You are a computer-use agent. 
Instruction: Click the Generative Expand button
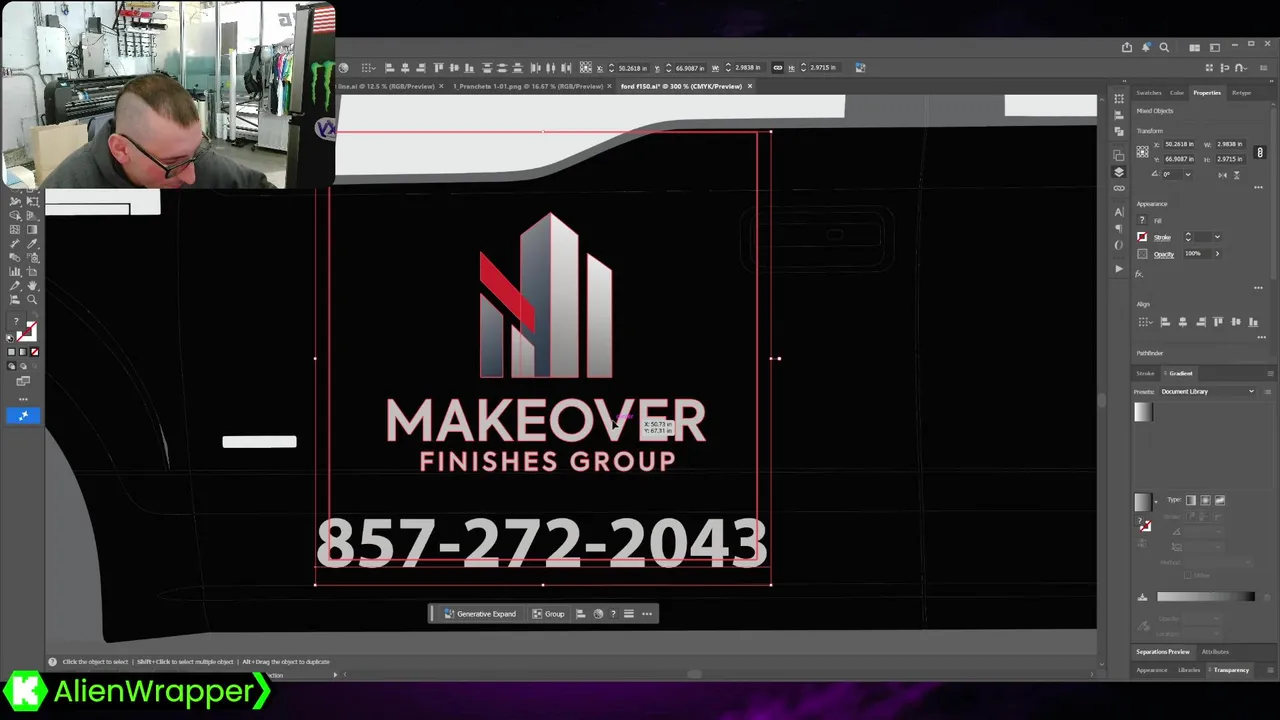480,614
